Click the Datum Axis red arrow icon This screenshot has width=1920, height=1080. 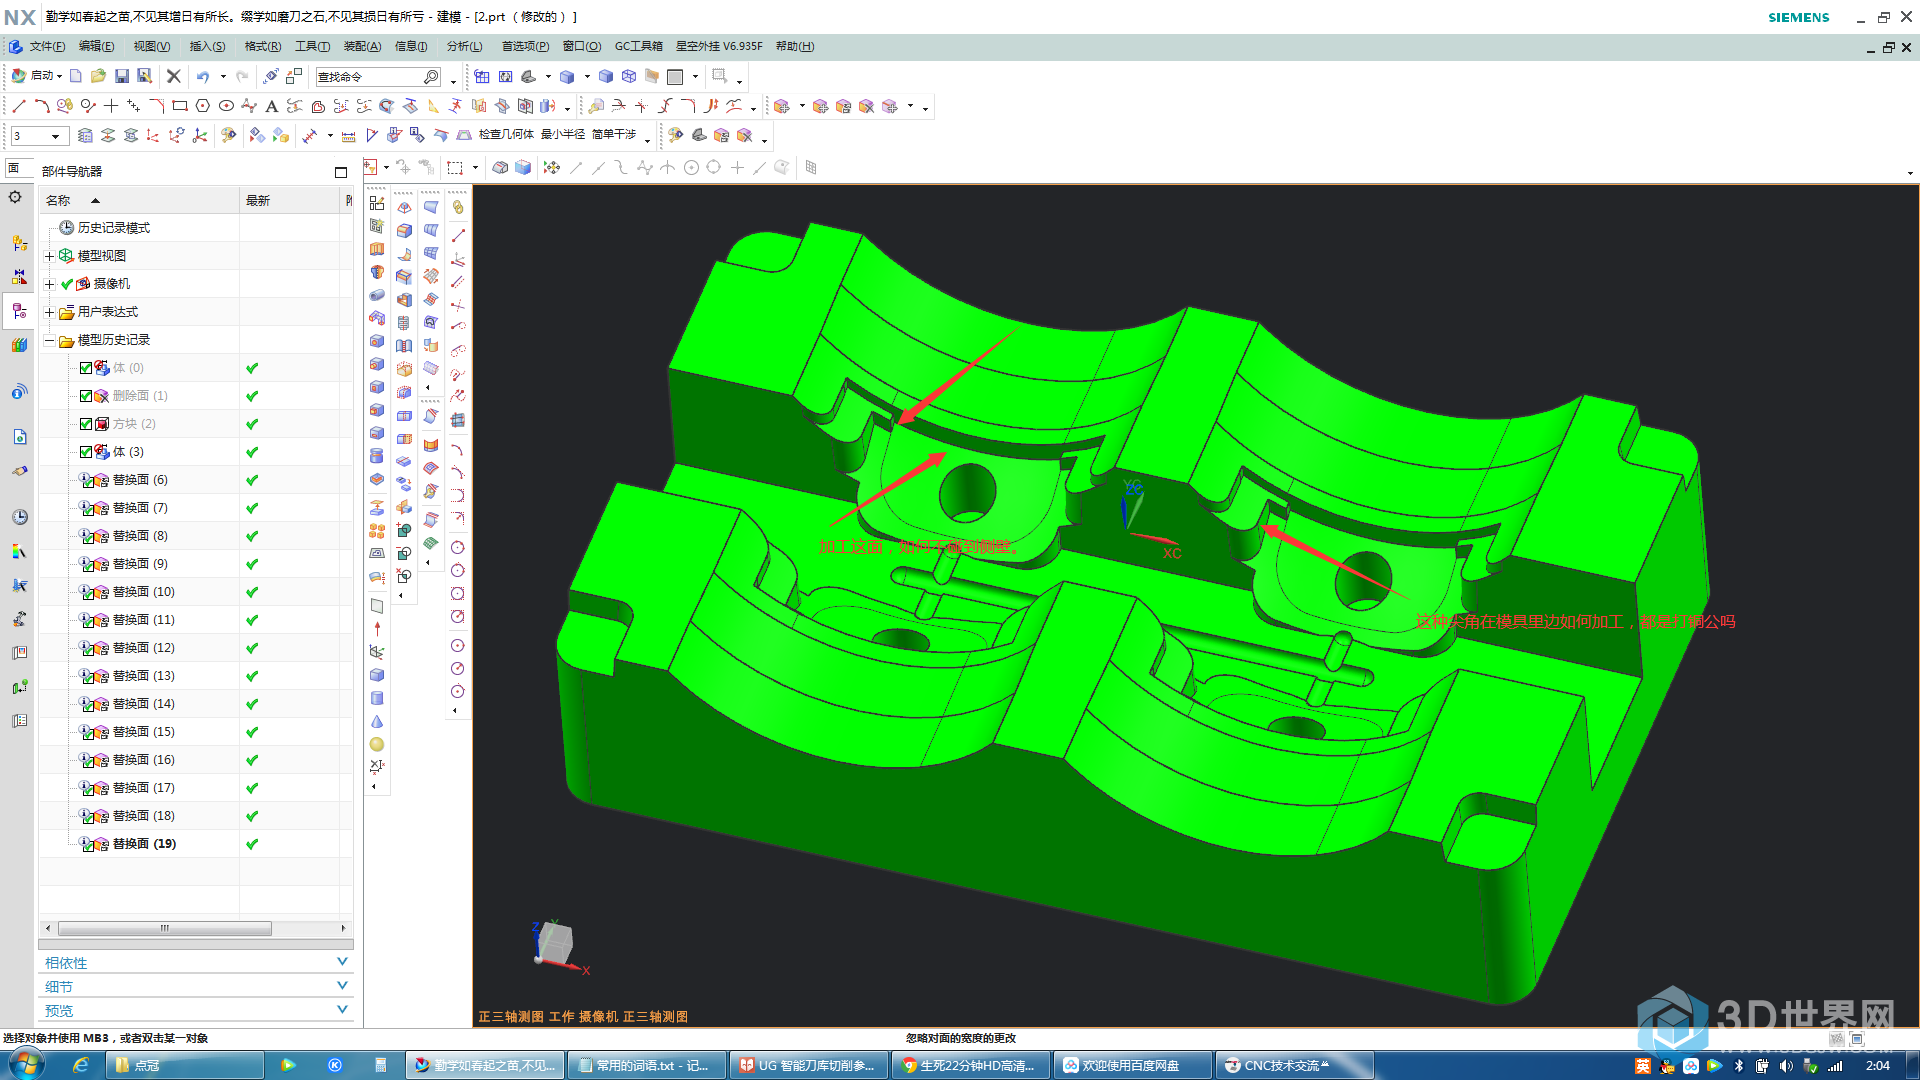[377, 628]
